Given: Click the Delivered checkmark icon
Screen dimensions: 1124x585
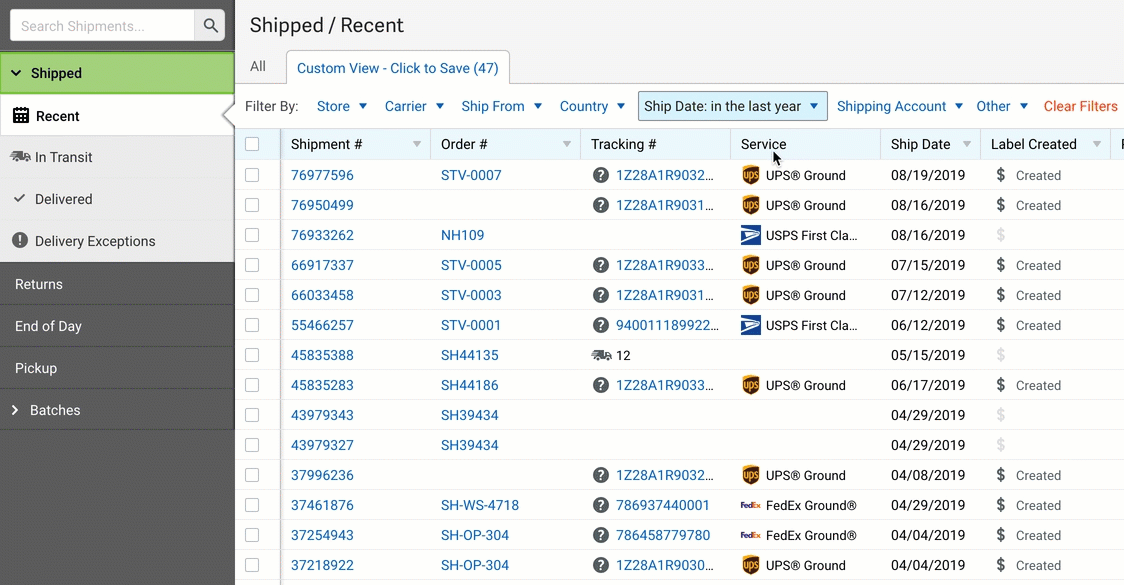Looking at the screenshot, I should point(22,198).
